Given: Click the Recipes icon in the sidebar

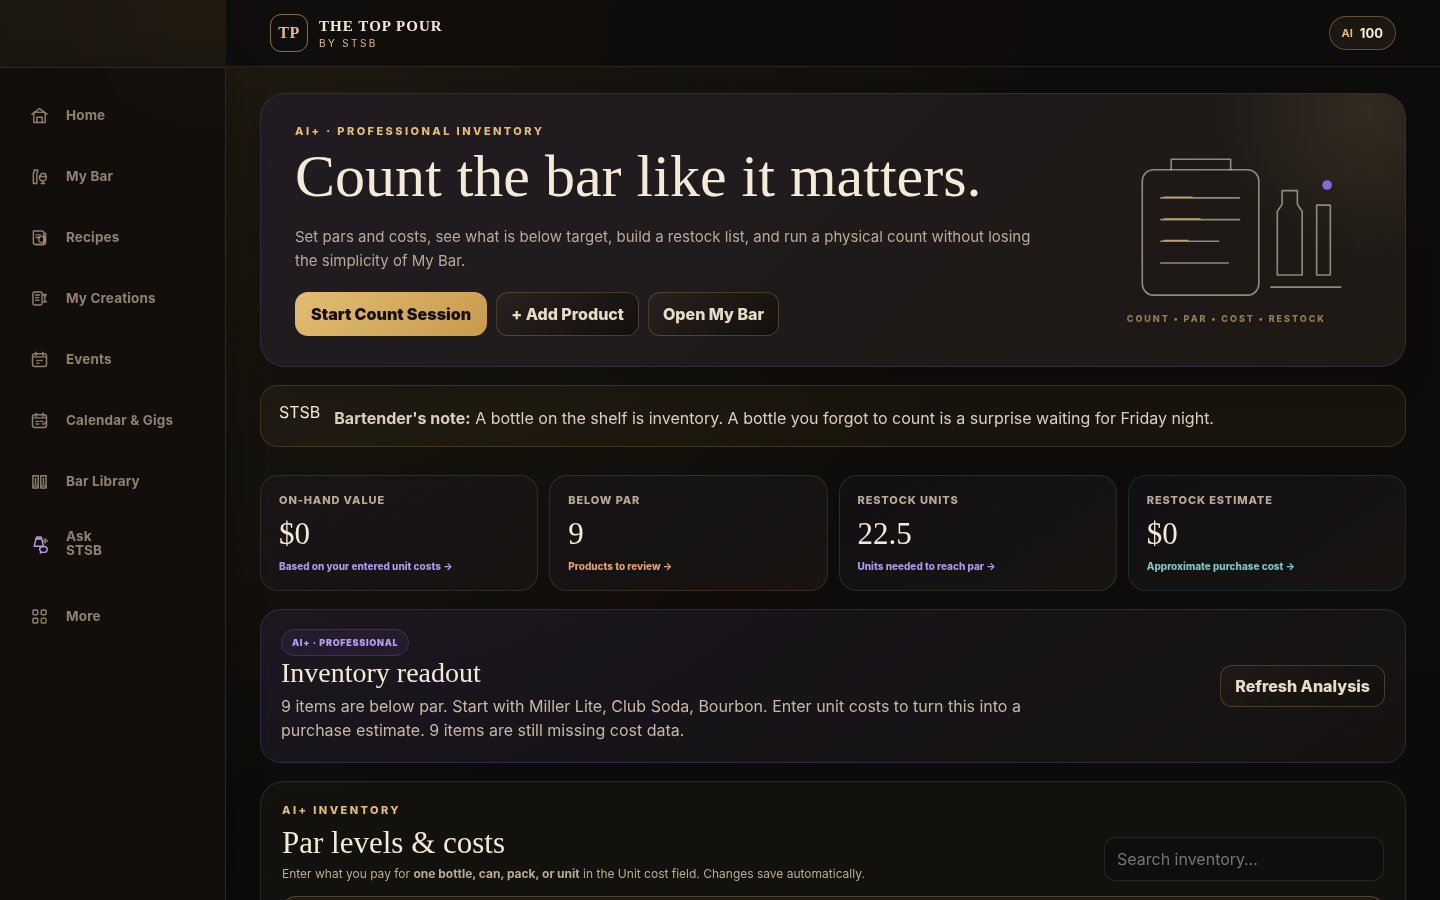Looking at the screenshot, I should pos(39,238).
